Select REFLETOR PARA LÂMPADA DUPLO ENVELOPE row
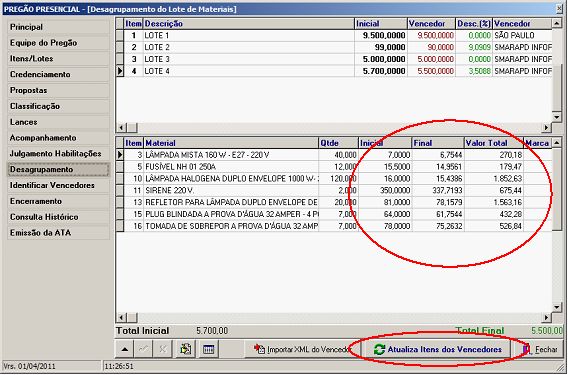 coord(334,203)
